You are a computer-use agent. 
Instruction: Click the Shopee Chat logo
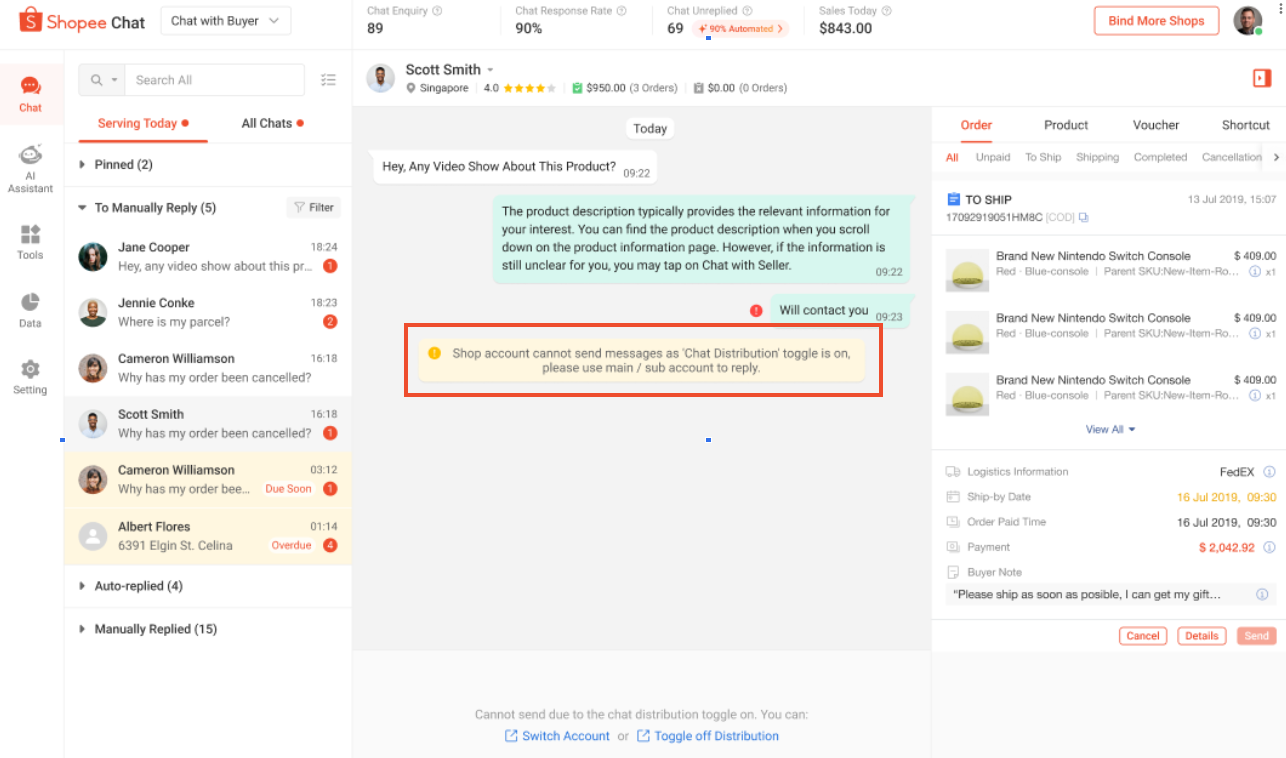[82, 21]
